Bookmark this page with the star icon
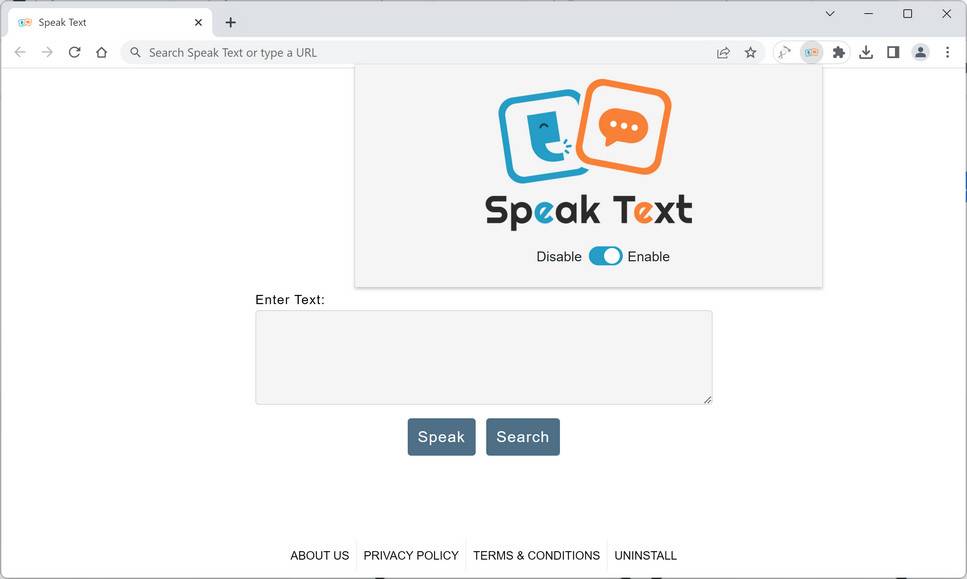This screenshot has width=967, height=579. click(x=750, y=52)
